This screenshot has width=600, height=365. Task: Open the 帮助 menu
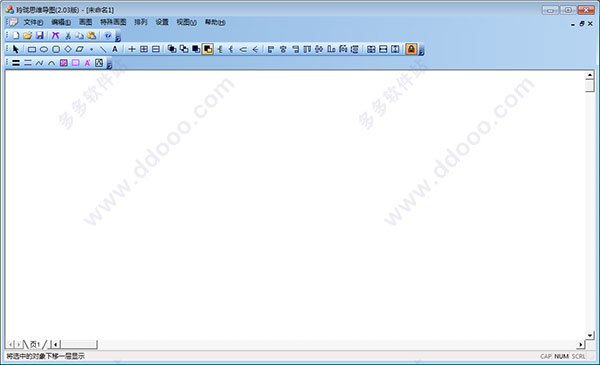pyautogui.click(x=215, y=22)
